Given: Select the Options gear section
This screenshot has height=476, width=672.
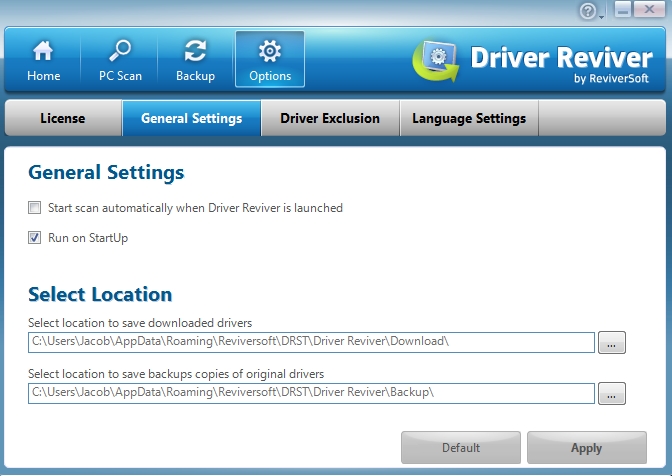Looking at the screenshot, I should (x=270, y=59).
